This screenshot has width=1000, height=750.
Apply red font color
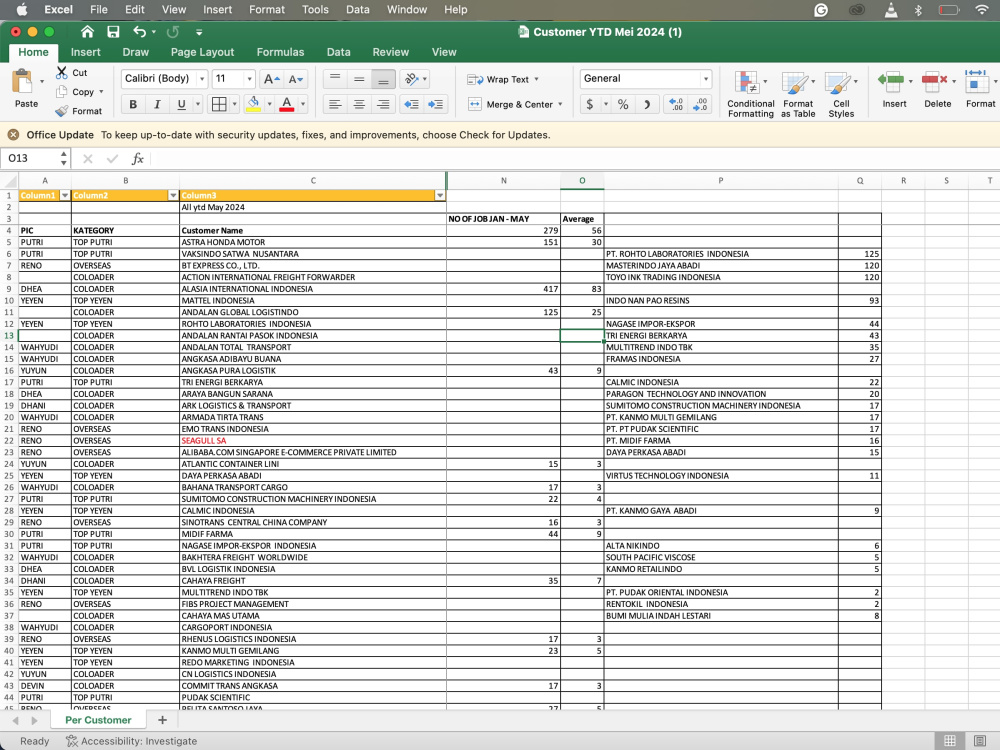tap(287, 104)
